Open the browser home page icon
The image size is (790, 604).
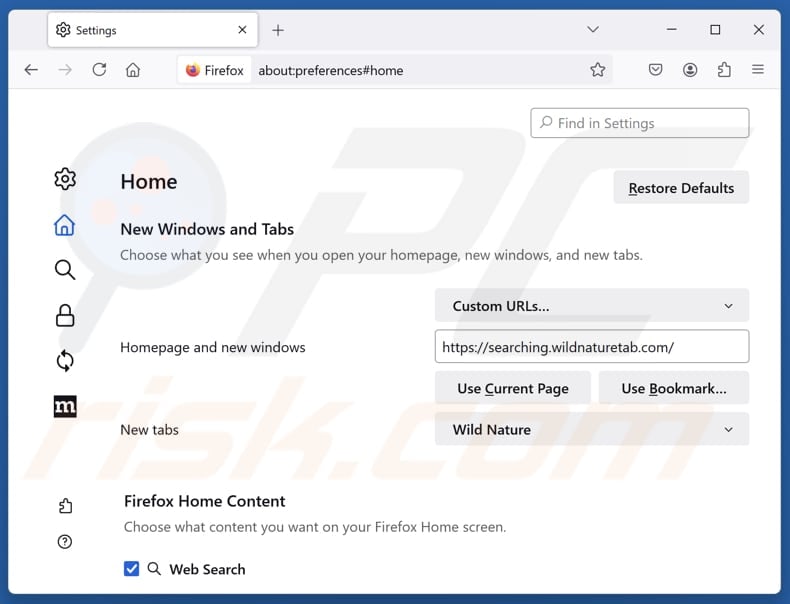133,70
